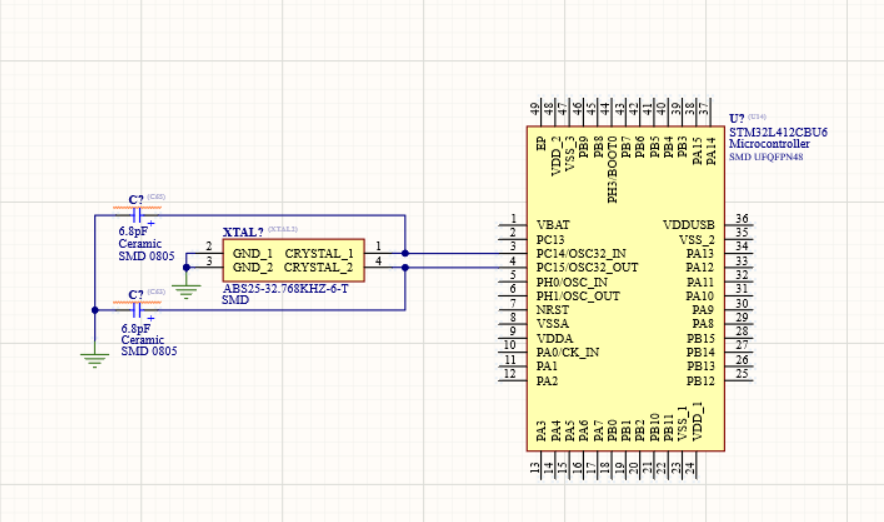Viewport: 884px width, 522px height.
Task: Select the VSS_1 pin label
Action: click(x=683, y=424)
